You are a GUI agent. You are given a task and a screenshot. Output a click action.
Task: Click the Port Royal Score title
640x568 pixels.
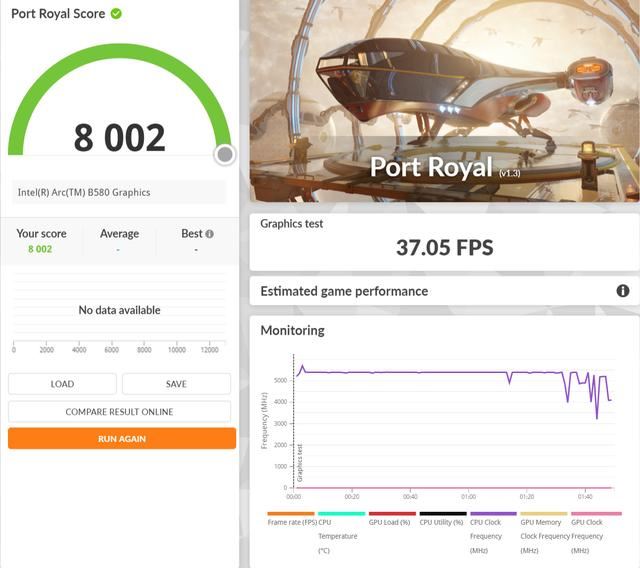point(58,14)
